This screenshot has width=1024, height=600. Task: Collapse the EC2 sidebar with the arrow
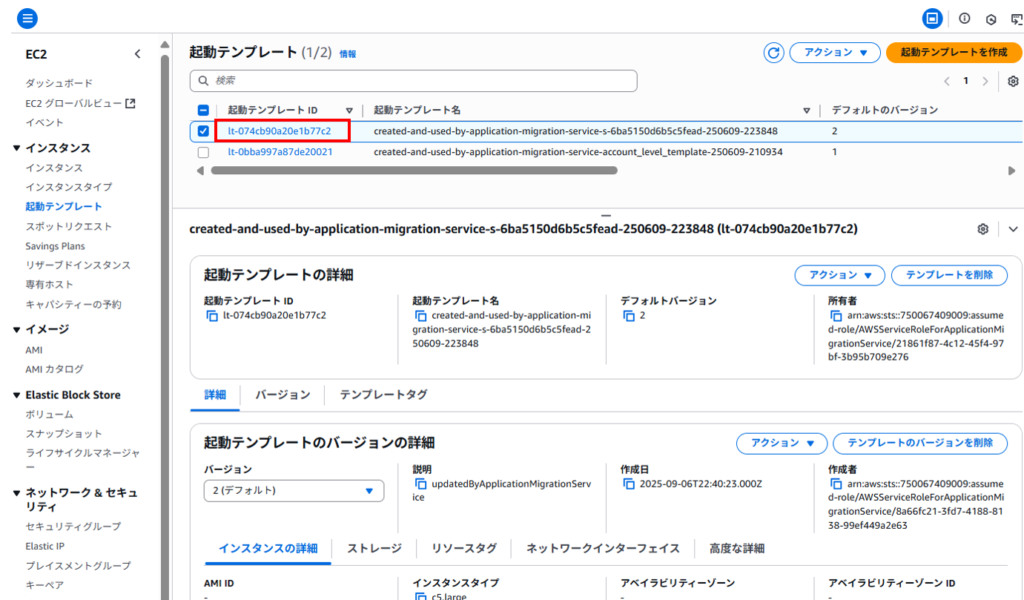point(137,54)
